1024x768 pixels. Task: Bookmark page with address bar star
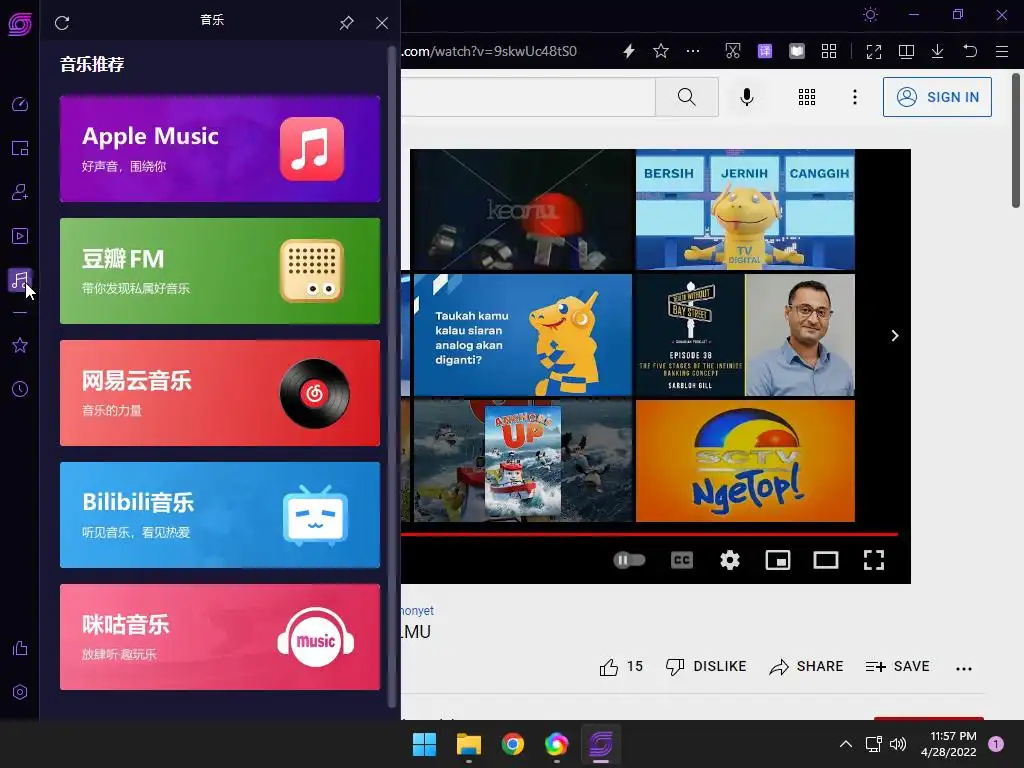click(x=661, y=51)
